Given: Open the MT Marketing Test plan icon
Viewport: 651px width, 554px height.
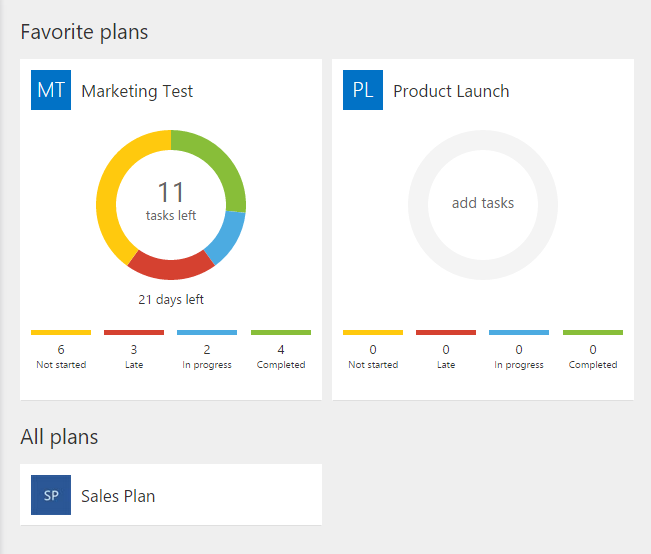Looking at the screenshot, I should (51, 90).
